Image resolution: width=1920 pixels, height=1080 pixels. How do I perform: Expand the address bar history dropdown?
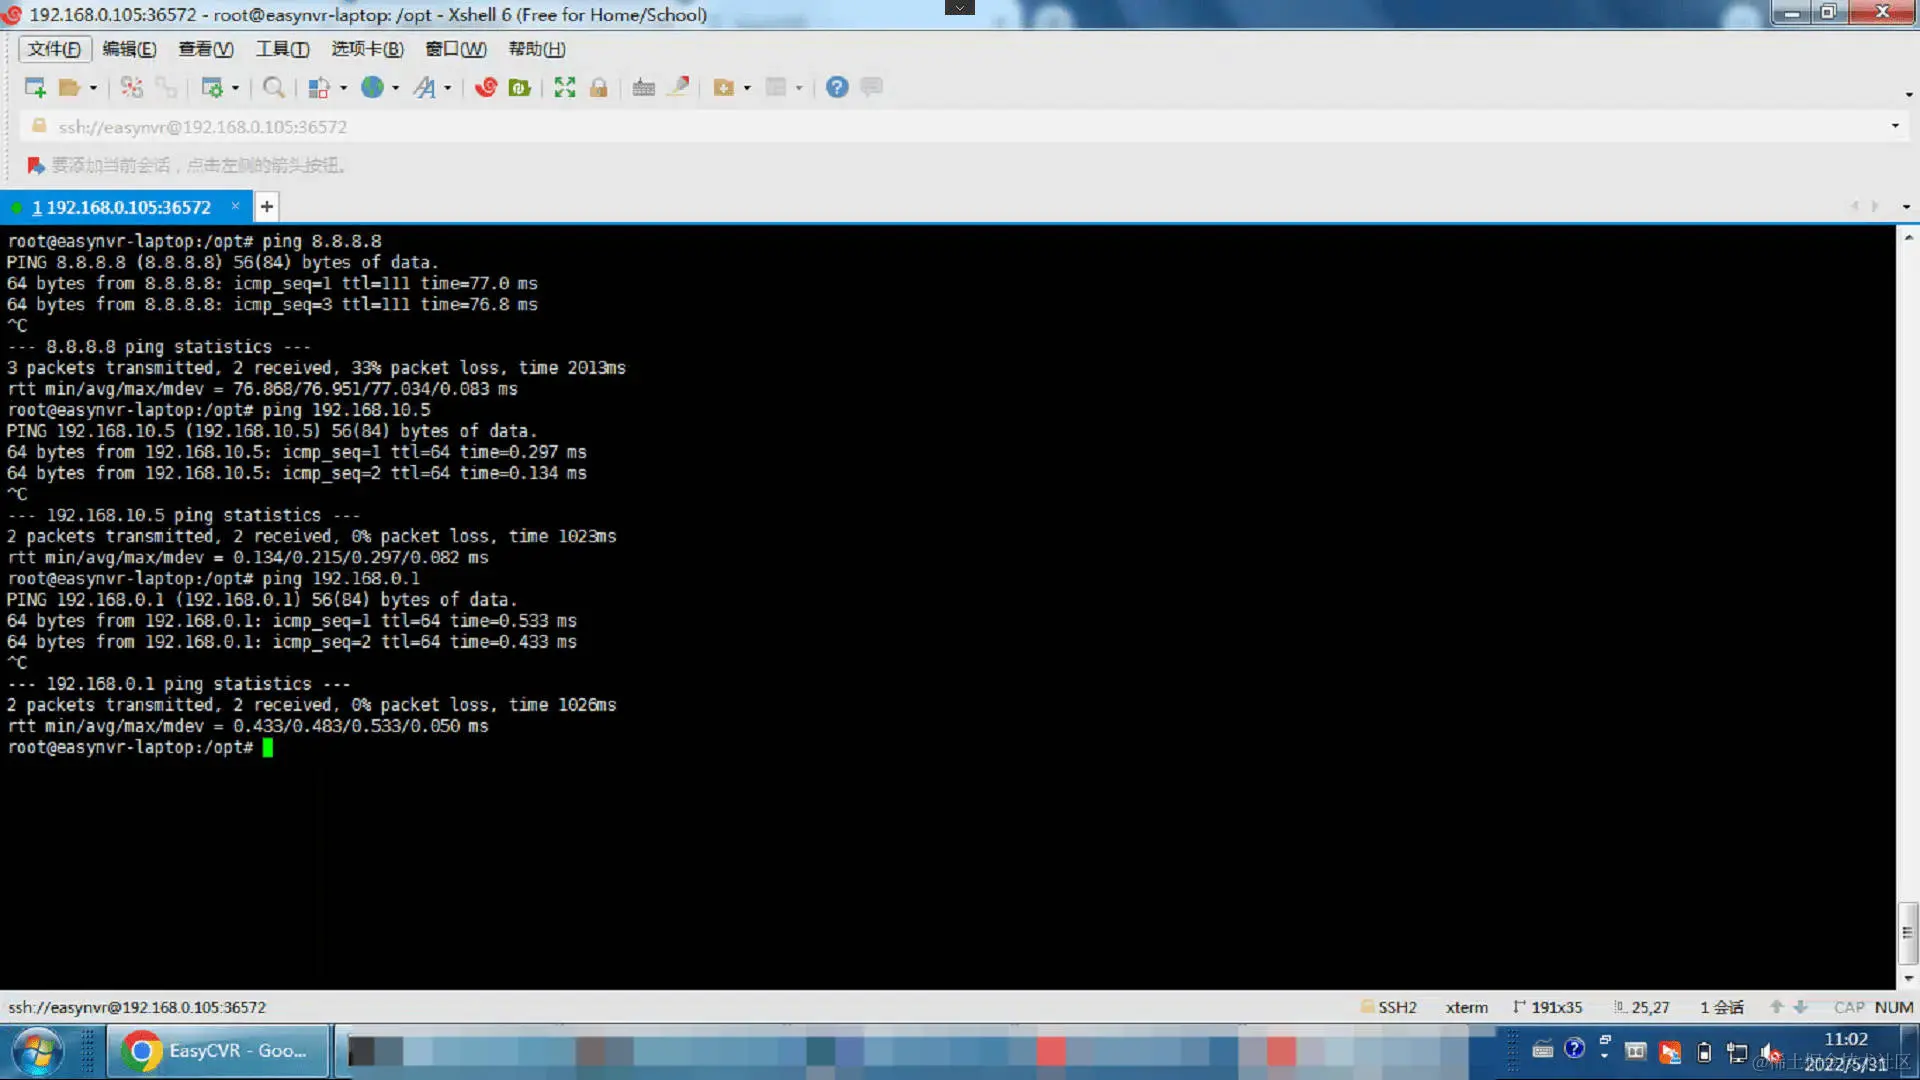pyautogui.click(x=1894, y=126)
